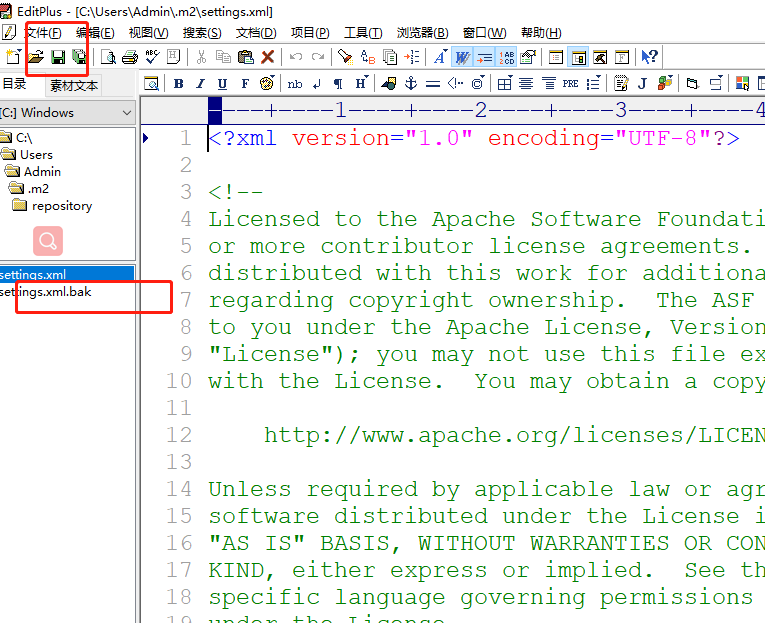Click the Bold B HTML icon

click(179, 84)
